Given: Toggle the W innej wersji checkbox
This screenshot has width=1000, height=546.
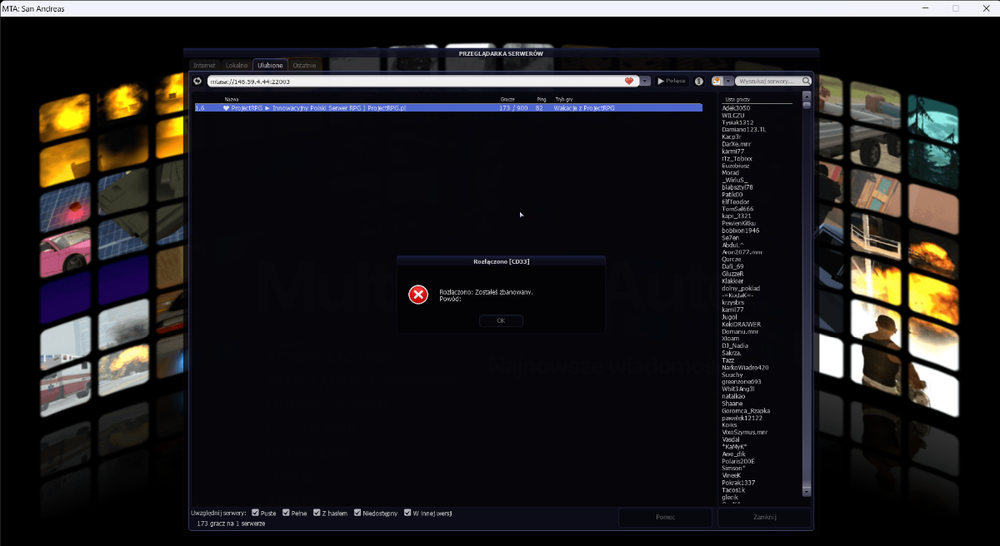Looking at the screenshot, I should 408,512.
